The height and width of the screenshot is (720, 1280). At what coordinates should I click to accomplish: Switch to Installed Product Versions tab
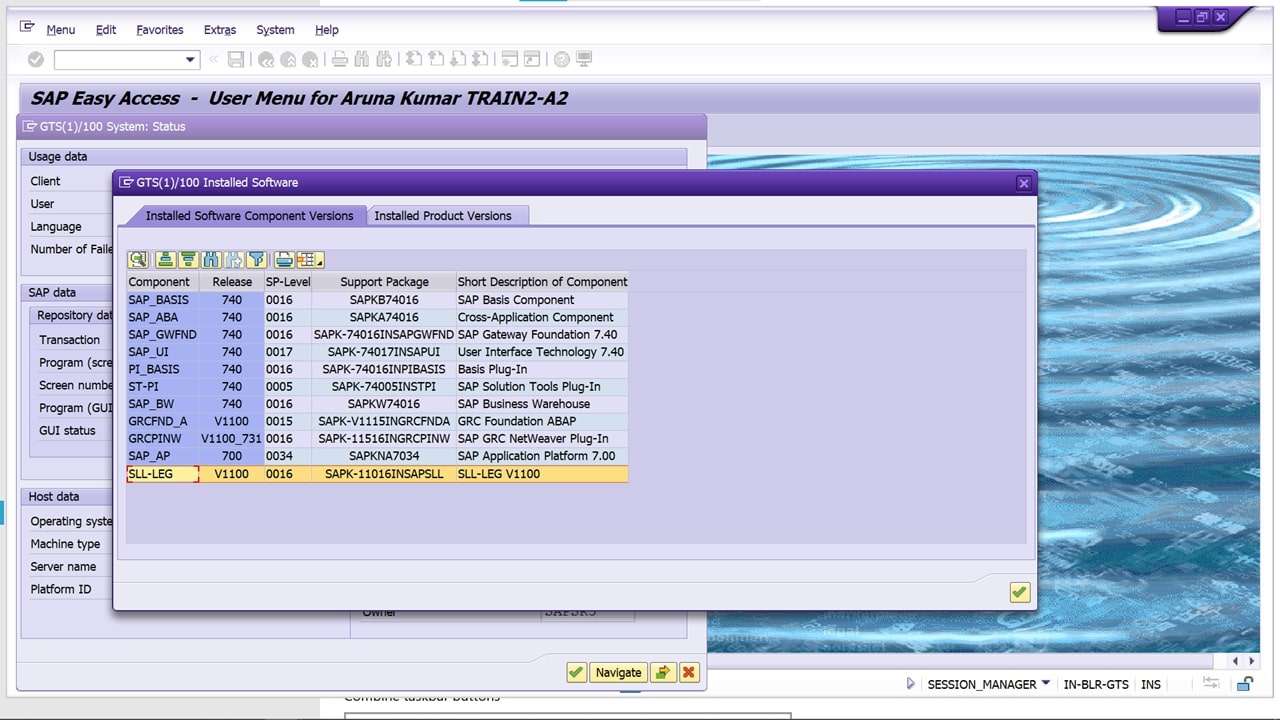click(443, 216)
